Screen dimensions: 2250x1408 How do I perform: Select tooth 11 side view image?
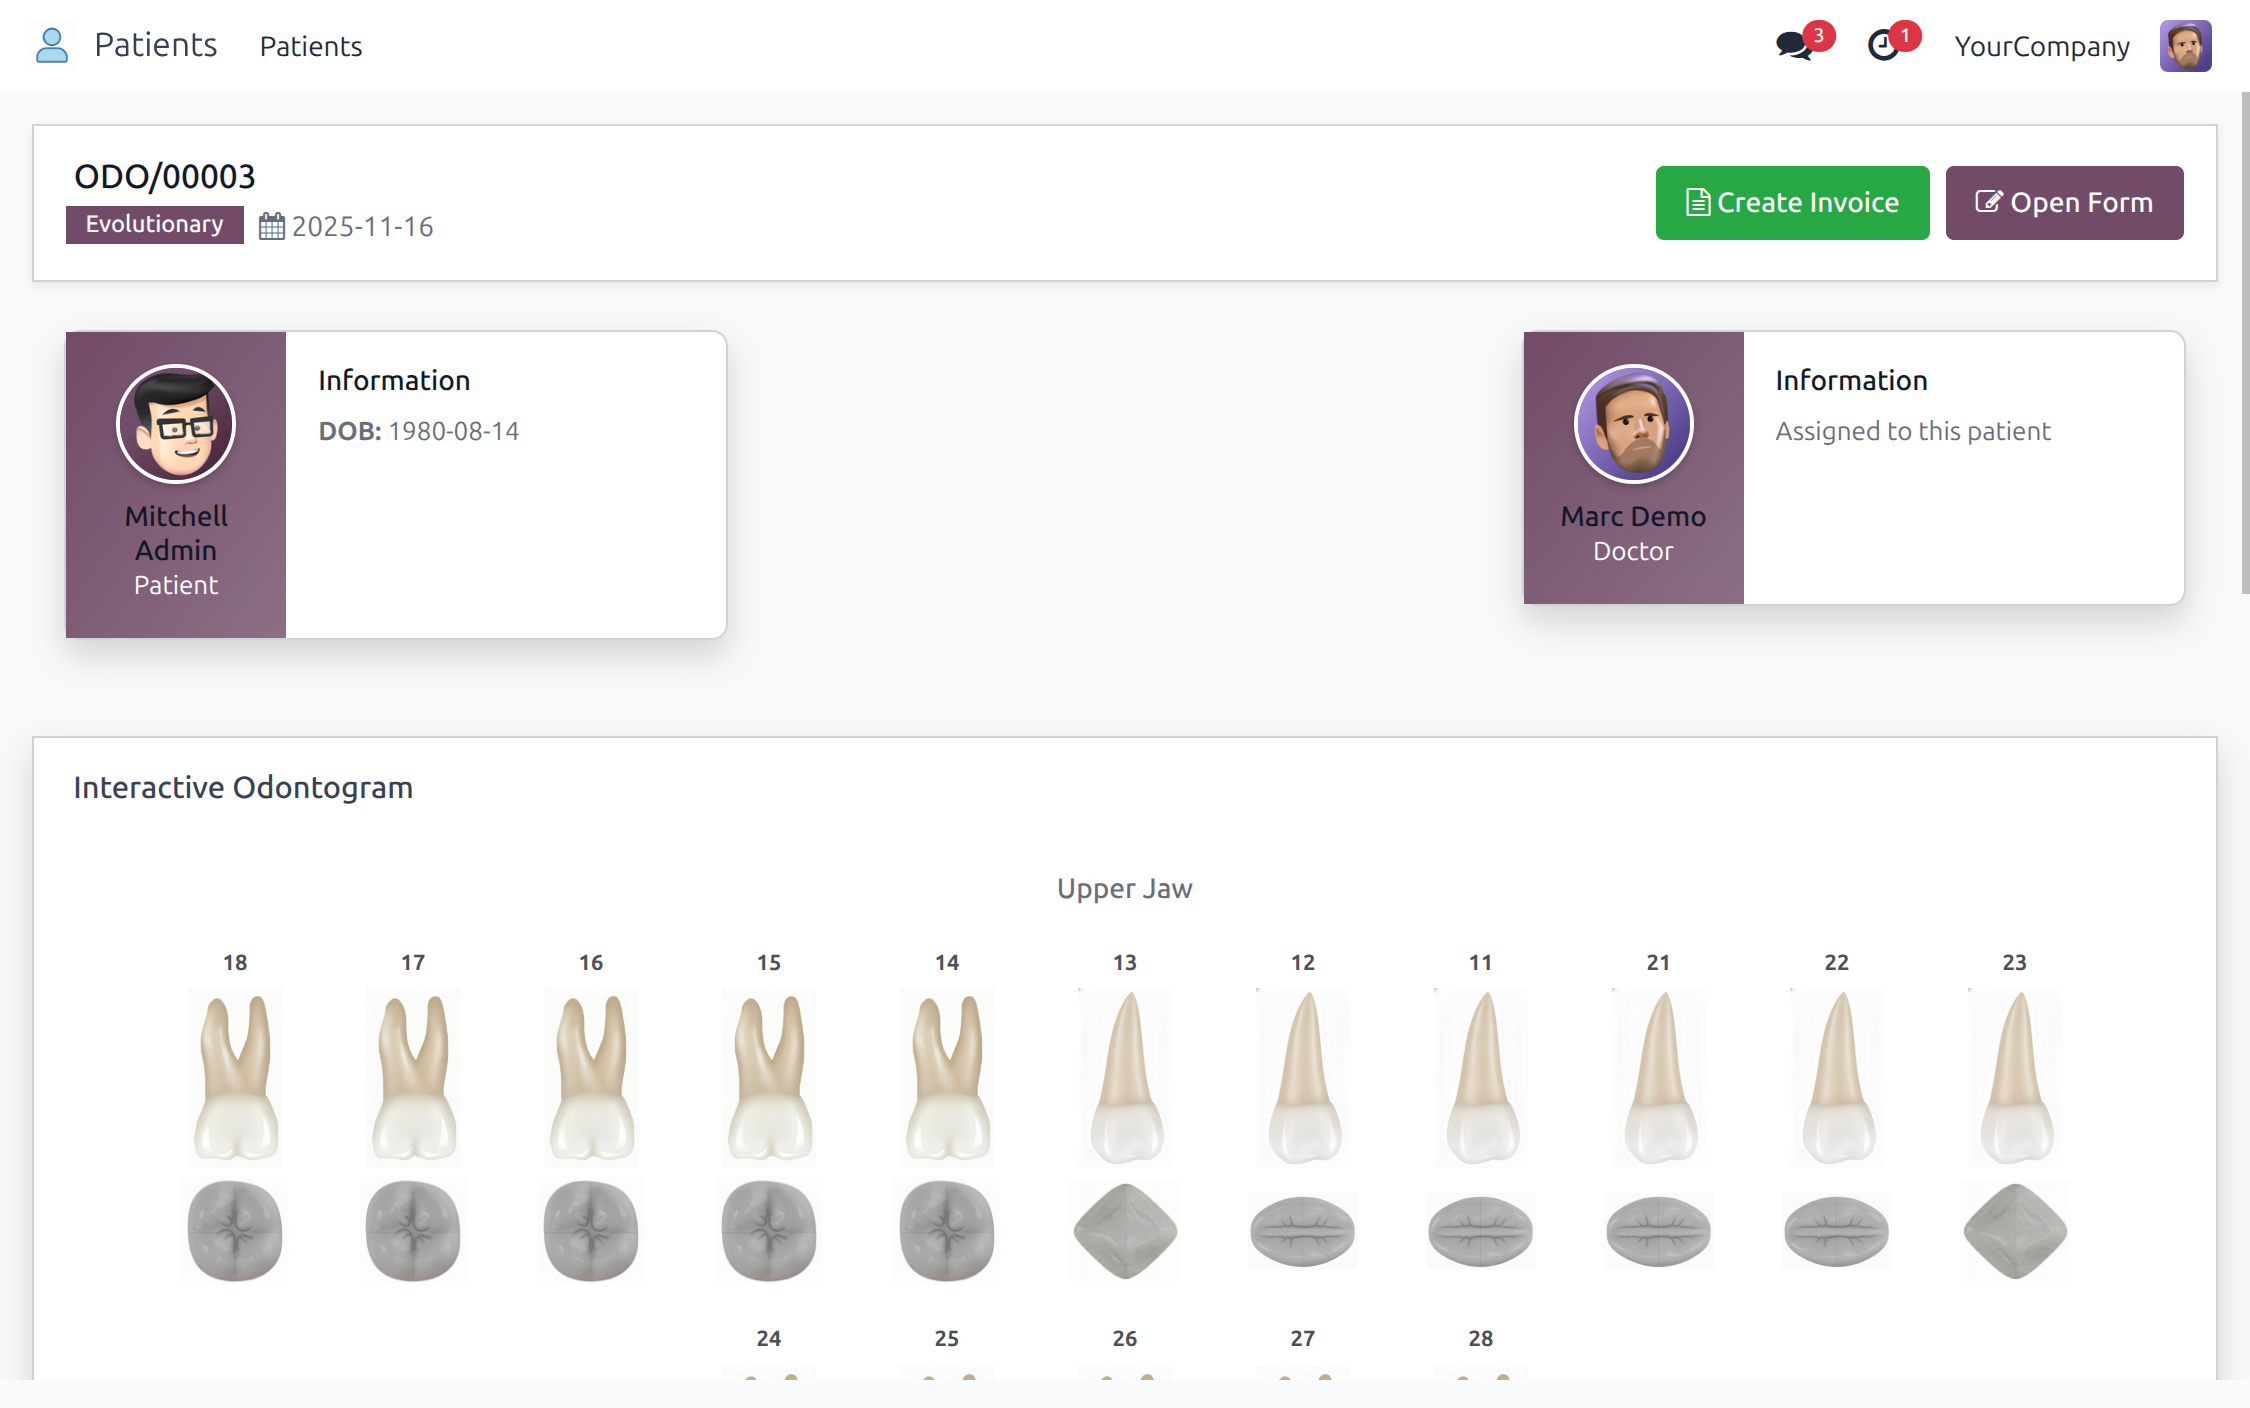coord(1481,1077)
